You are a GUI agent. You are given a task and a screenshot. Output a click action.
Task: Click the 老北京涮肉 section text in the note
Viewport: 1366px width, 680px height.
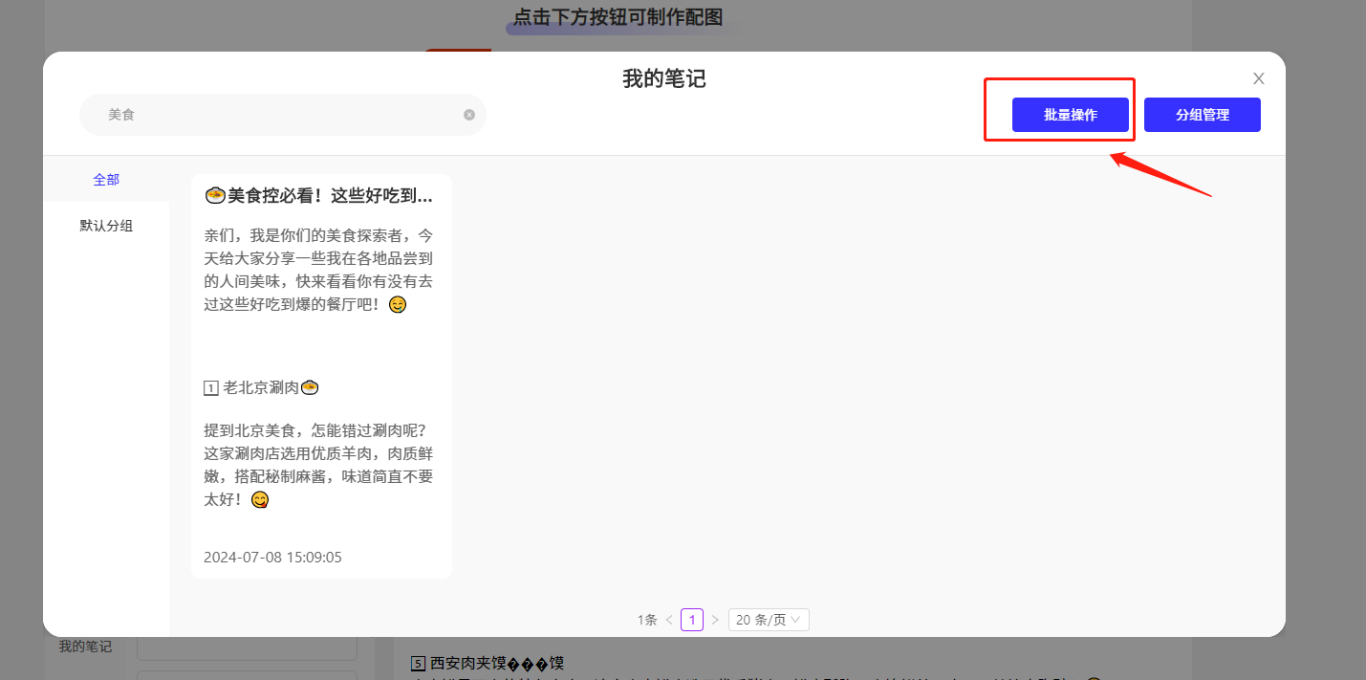coord(261,388)
